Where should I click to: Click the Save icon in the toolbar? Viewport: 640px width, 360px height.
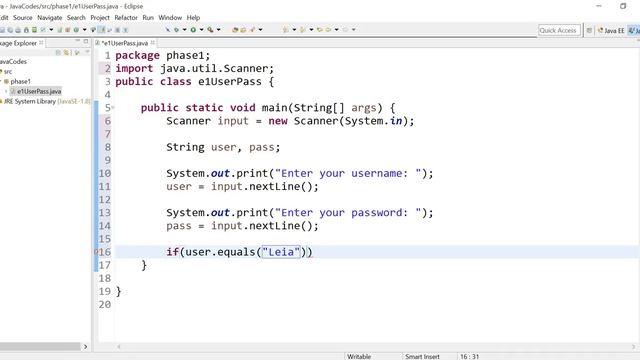click(x=2, y=30)
